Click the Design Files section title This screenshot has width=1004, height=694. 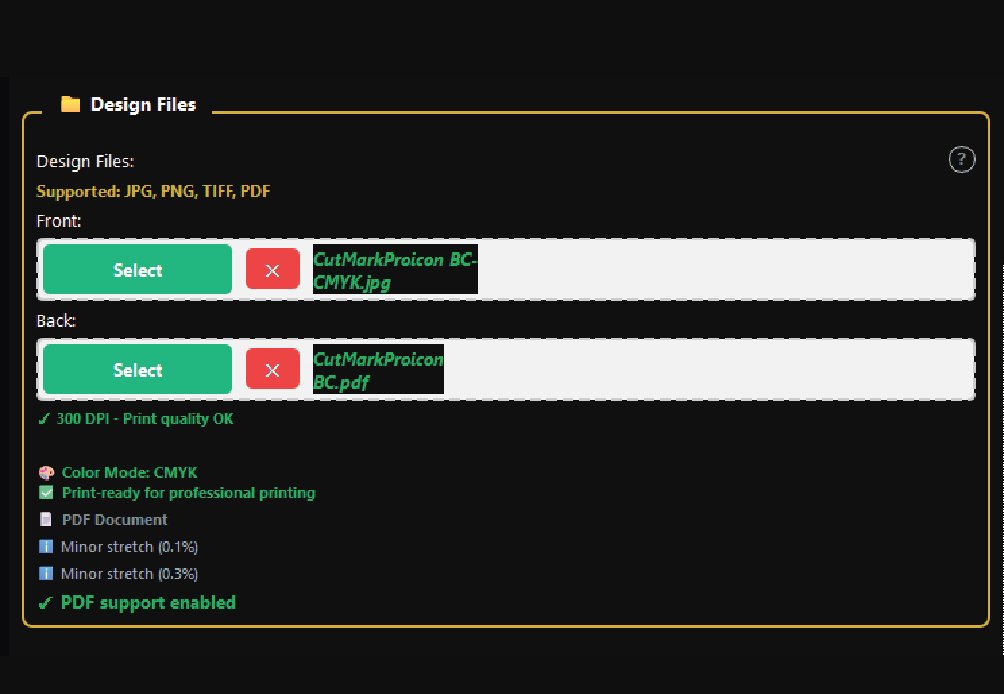(143, 104)
